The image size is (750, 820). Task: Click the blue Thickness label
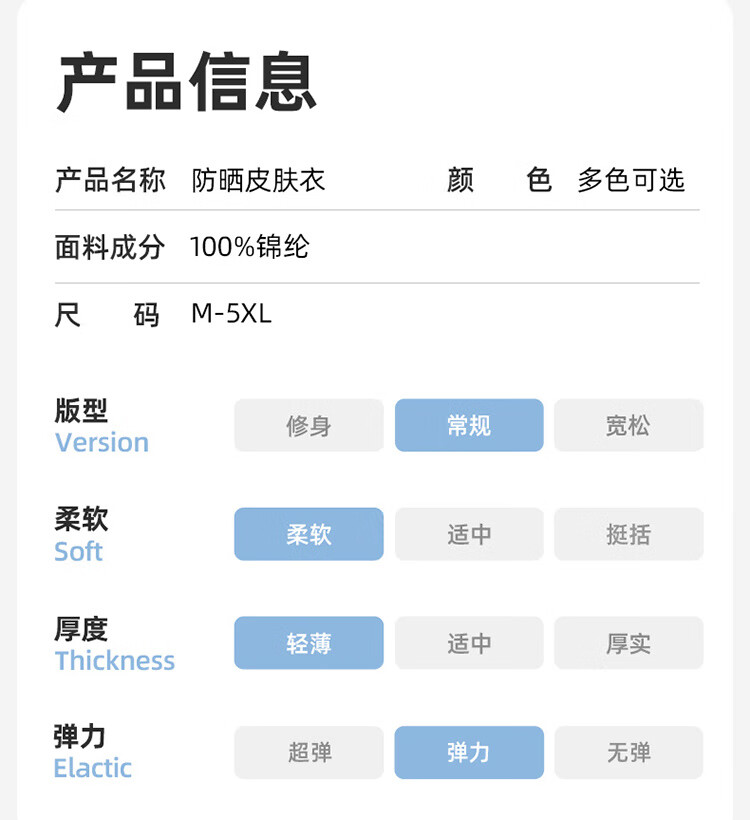pyautogui.click(x=115, y=660)
